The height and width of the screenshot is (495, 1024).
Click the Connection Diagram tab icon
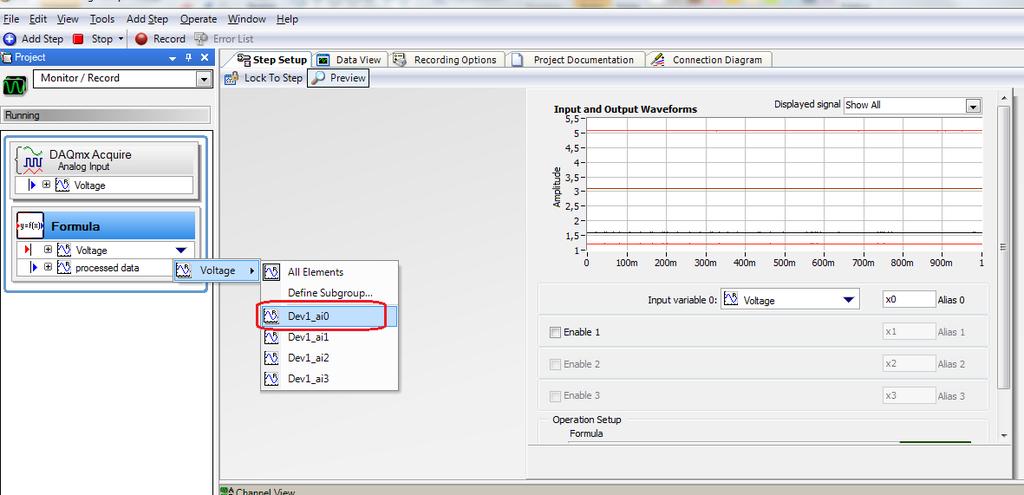click(659, 59)
